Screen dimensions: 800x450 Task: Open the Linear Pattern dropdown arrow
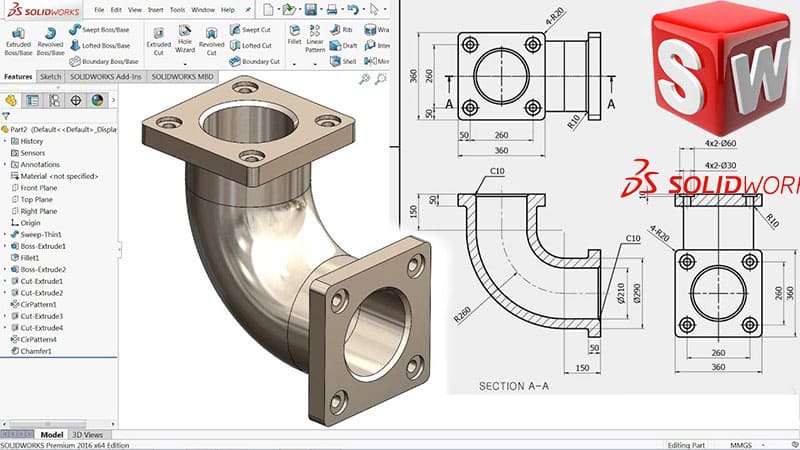pos(315,64)
